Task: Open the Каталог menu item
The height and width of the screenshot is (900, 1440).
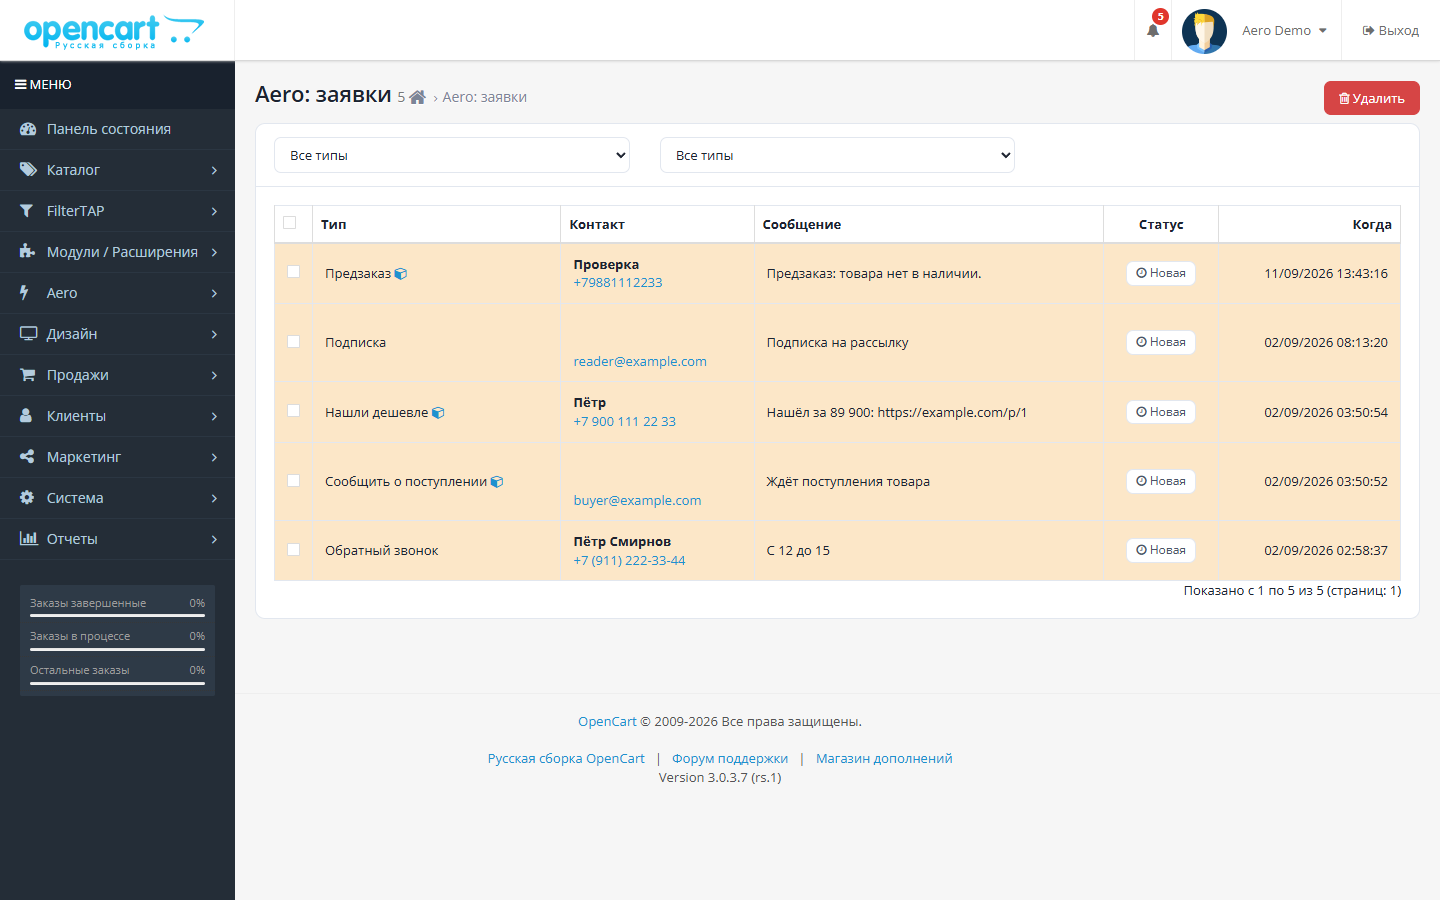Action: coord(117,170)
